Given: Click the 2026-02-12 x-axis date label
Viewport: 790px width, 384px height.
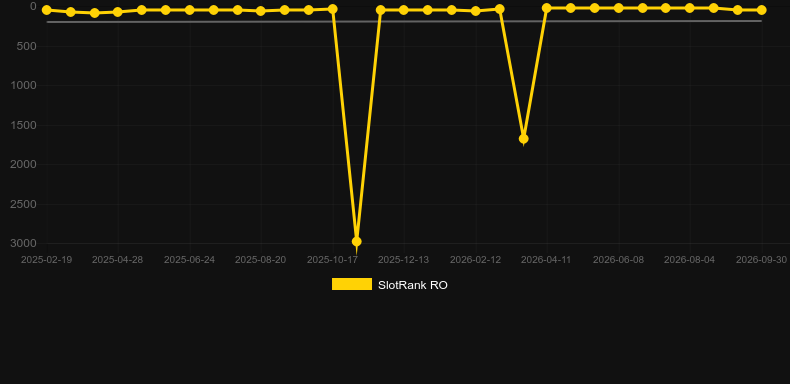Looking at the screenshot, I should 476,260.
